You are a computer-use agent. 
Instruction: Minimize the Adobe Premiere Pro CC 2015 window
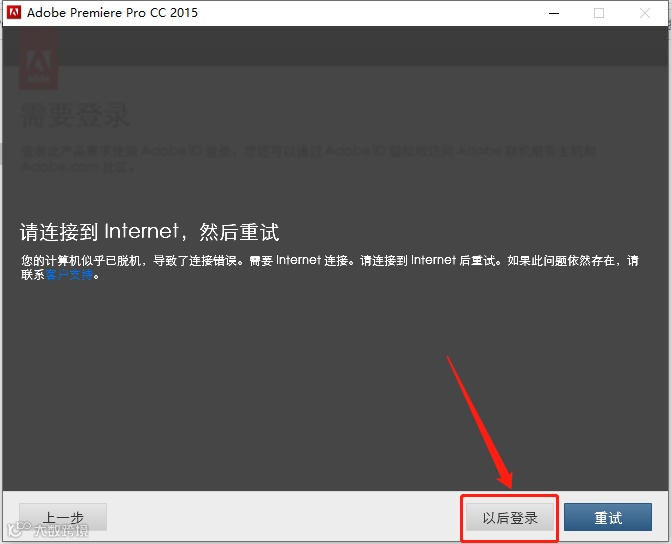click(x=554, y=13)
